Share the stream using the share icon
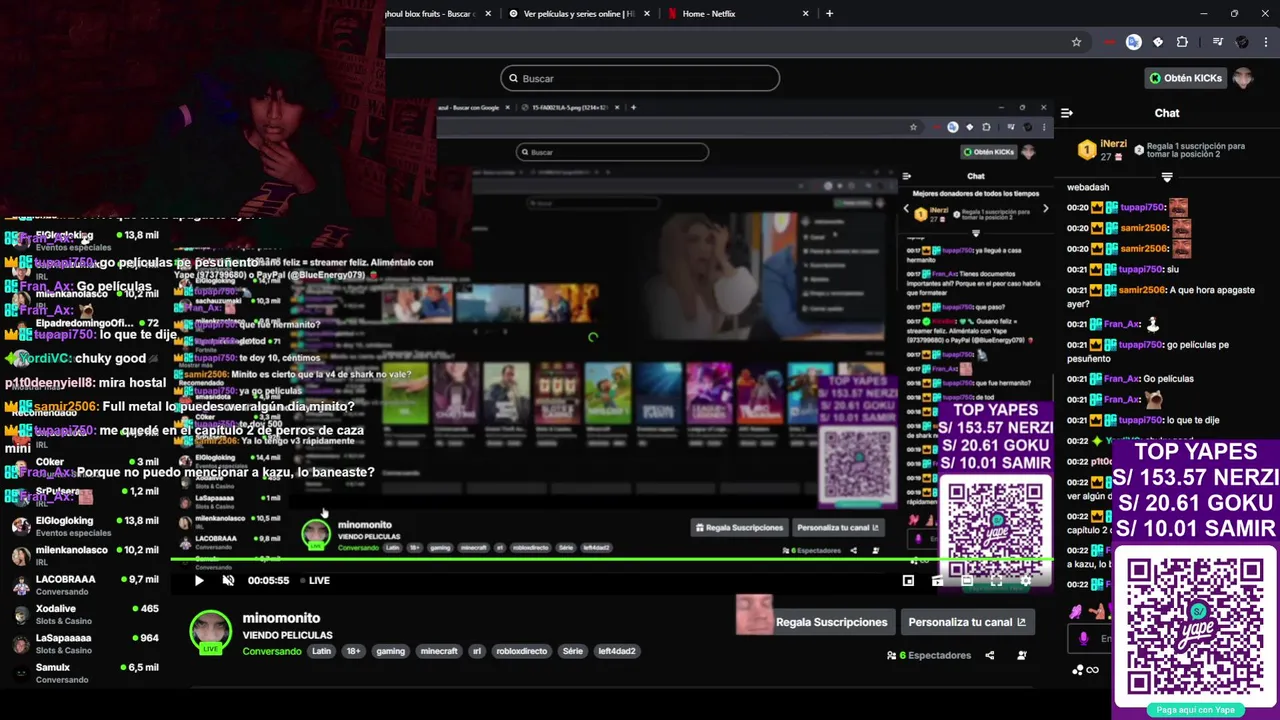Screen dimensions: 1280x720 click(989, 655)
